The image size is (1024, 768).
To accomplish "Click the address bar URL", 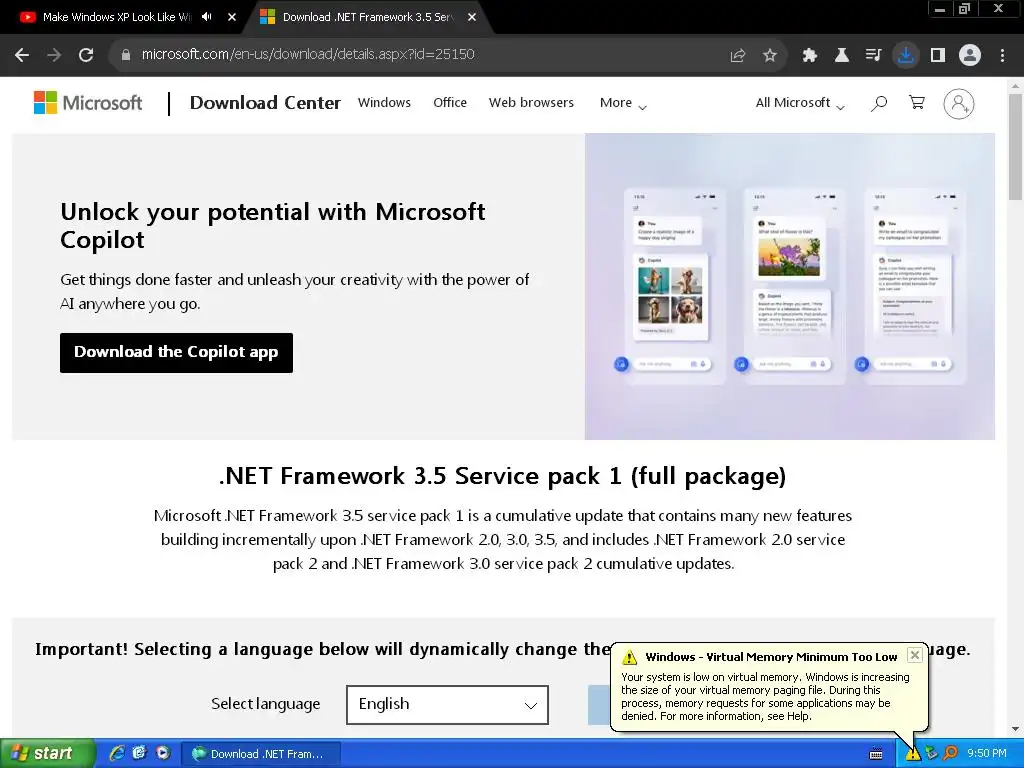I will coord(308,55).
